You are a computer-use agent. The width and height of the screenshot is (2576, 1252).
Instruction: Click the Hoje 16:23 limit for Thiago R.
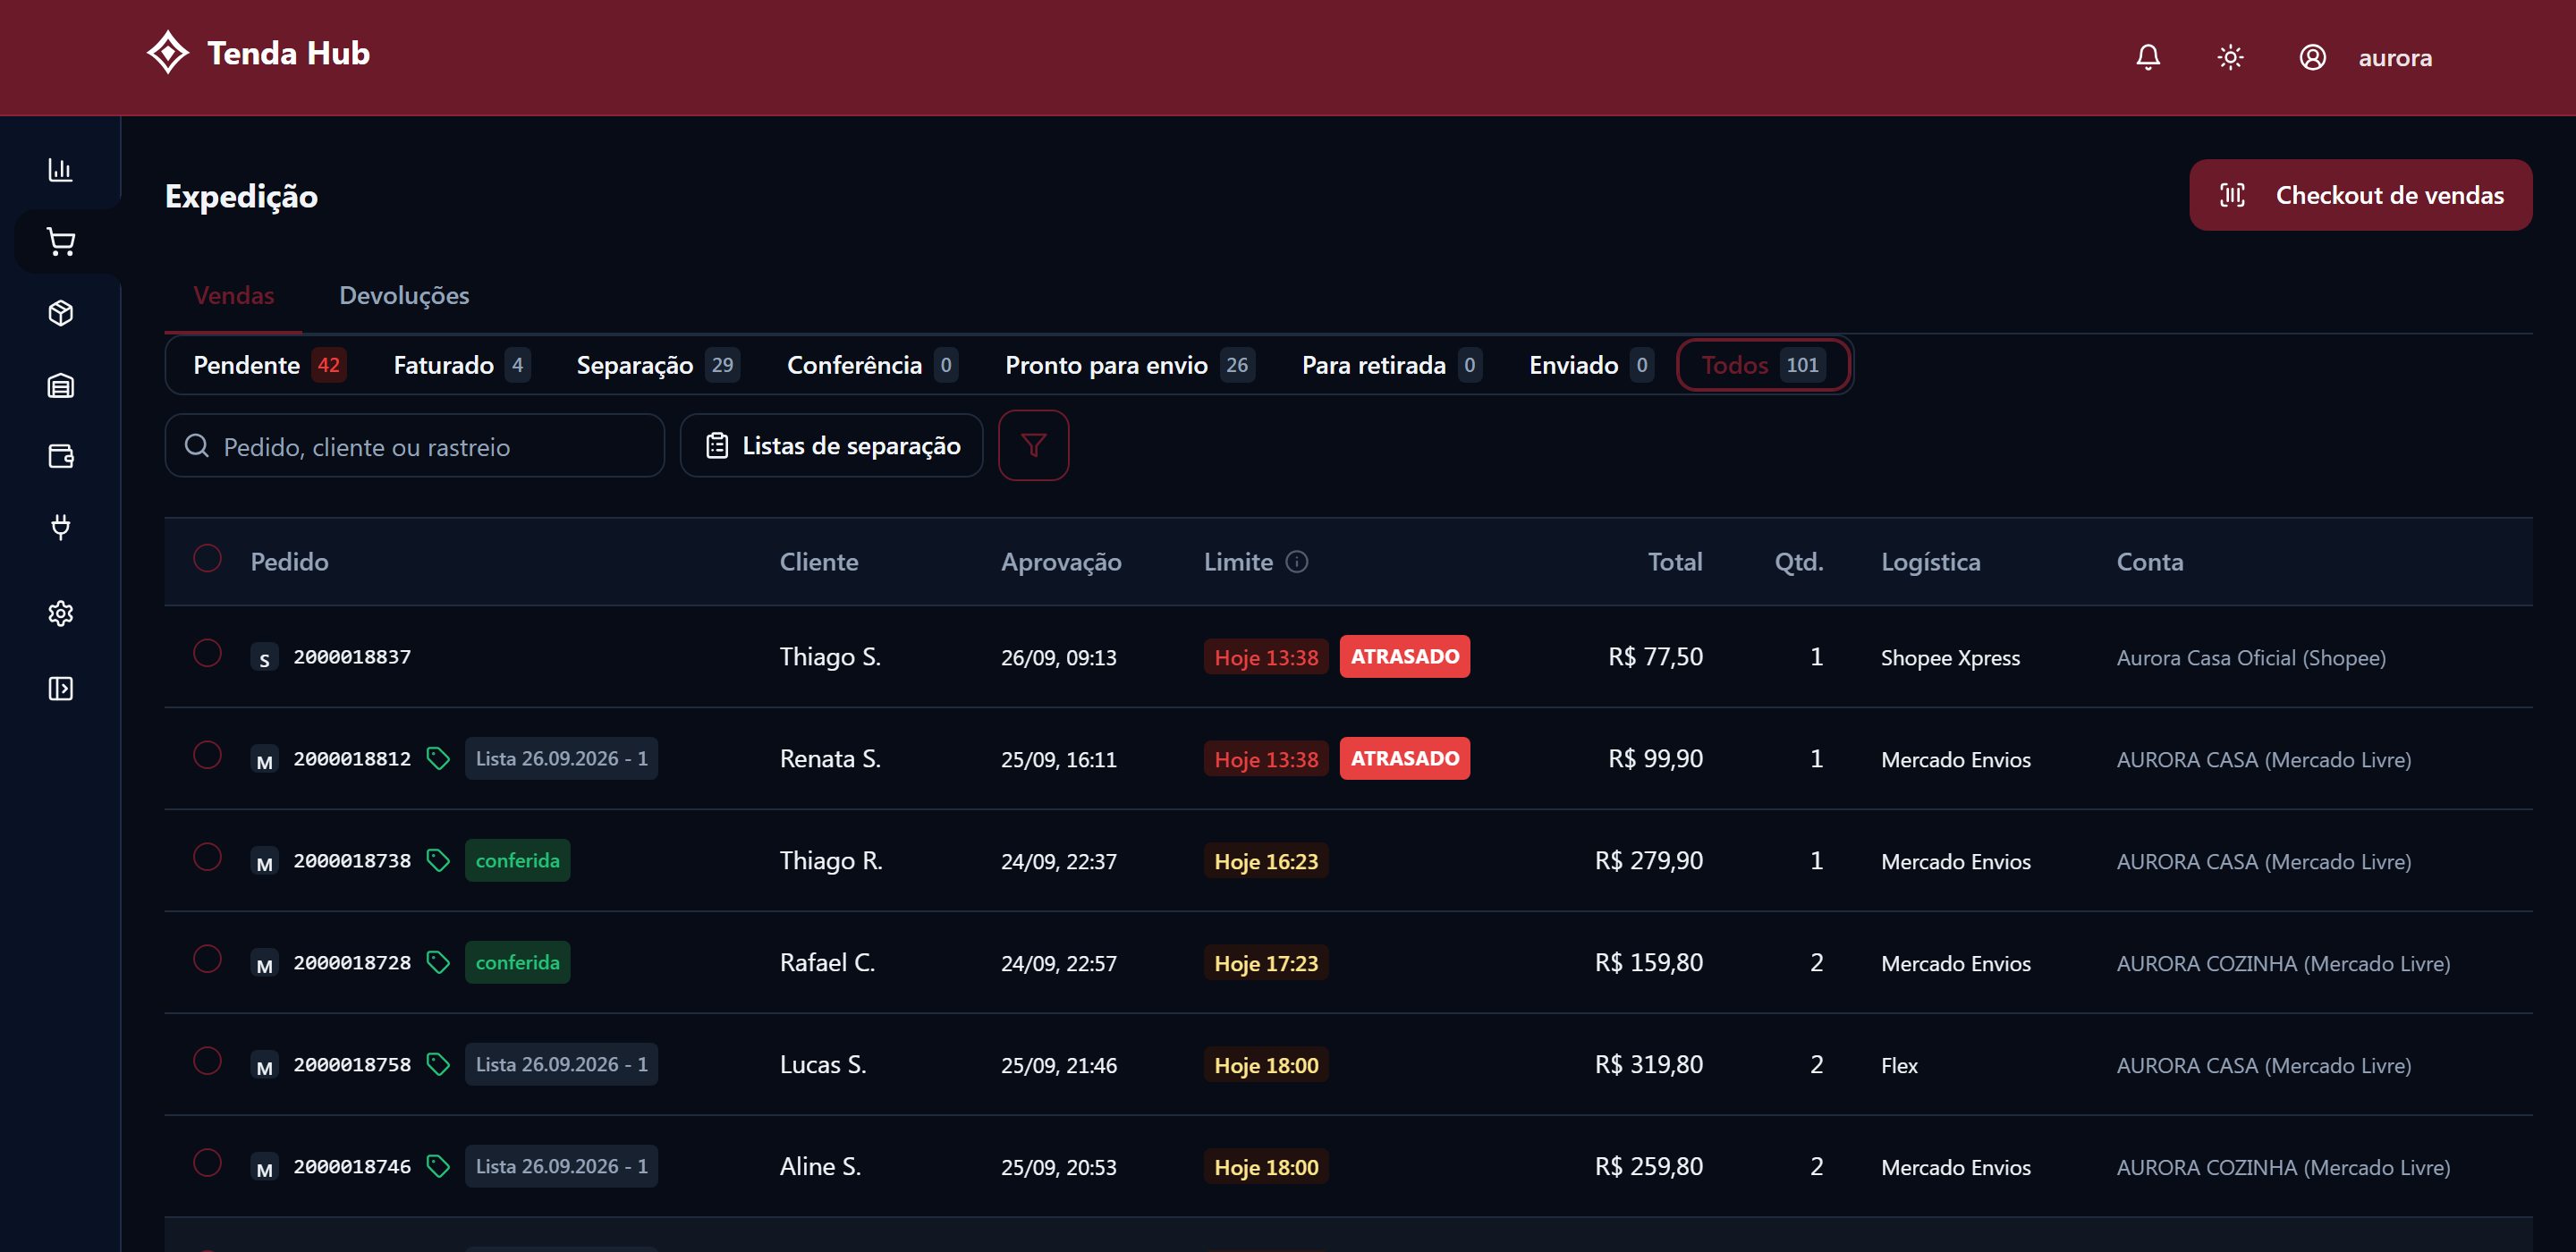1266,862
